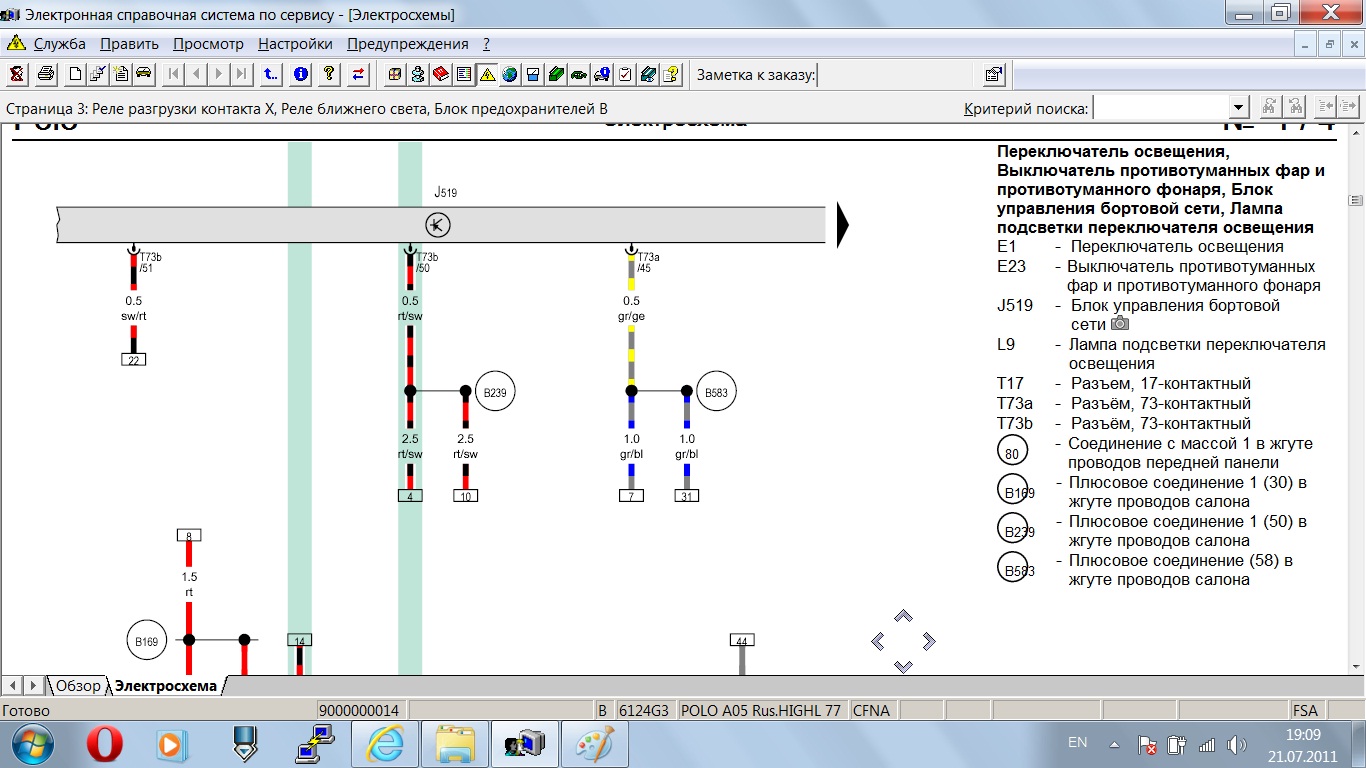
Task: Click the yellow question mark toolbar icon
Action: tap(329, 74)
